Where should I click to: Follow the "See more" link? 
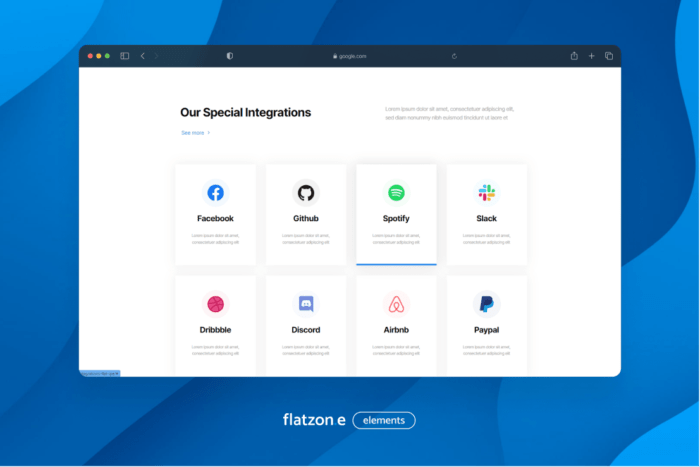pos(192,132)
